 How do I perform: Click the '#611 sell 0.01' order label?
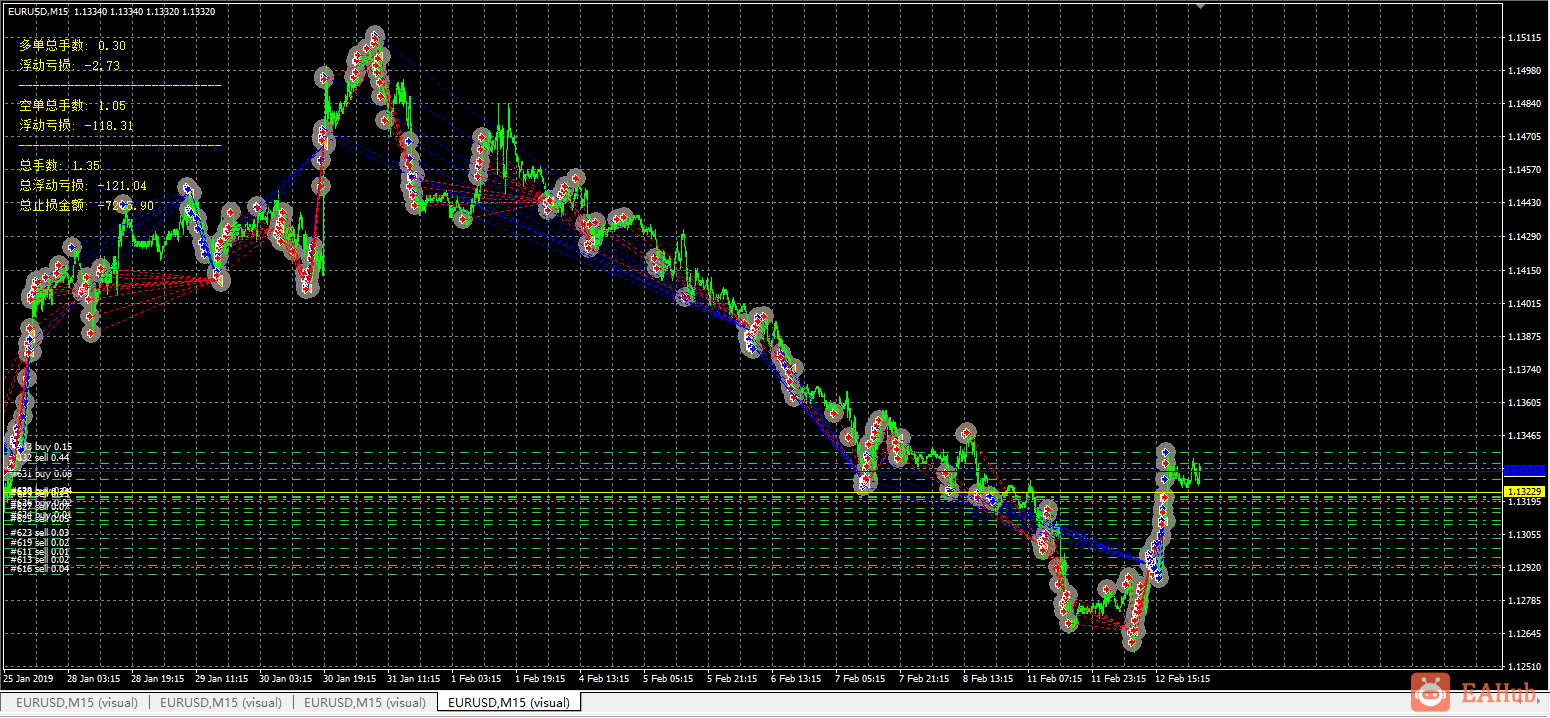[x=40, y=552]
